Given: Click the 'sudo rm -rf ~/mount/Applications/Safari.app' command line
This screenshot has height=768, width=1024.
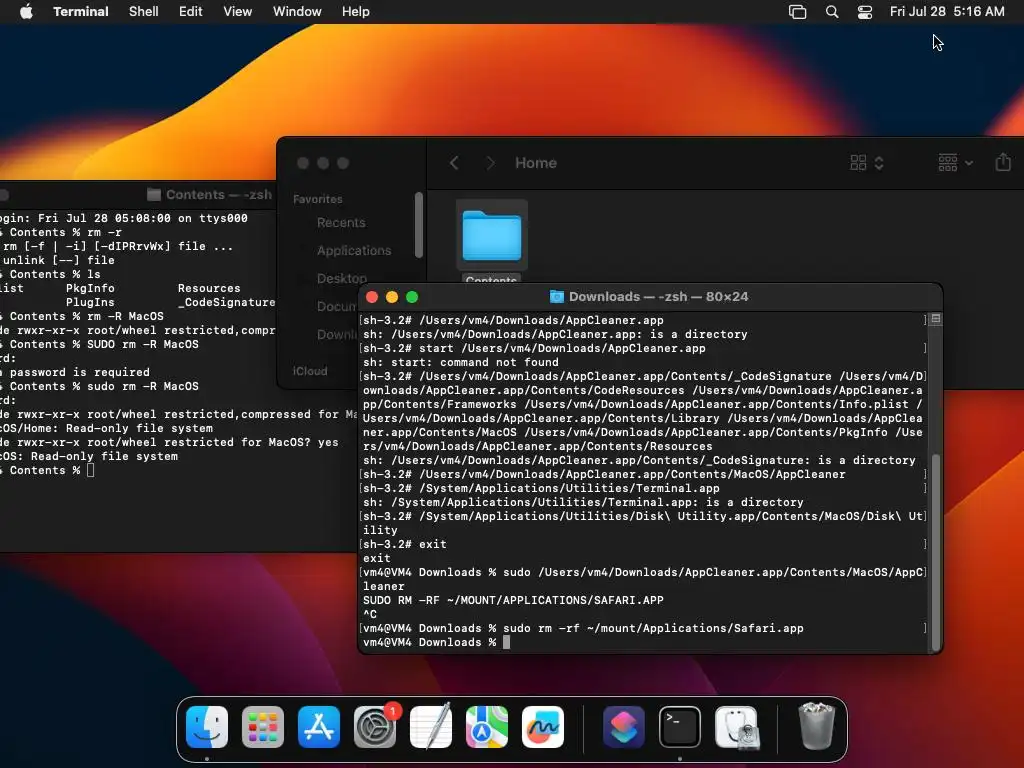Looking at the screenshot, I should point(653,628).
